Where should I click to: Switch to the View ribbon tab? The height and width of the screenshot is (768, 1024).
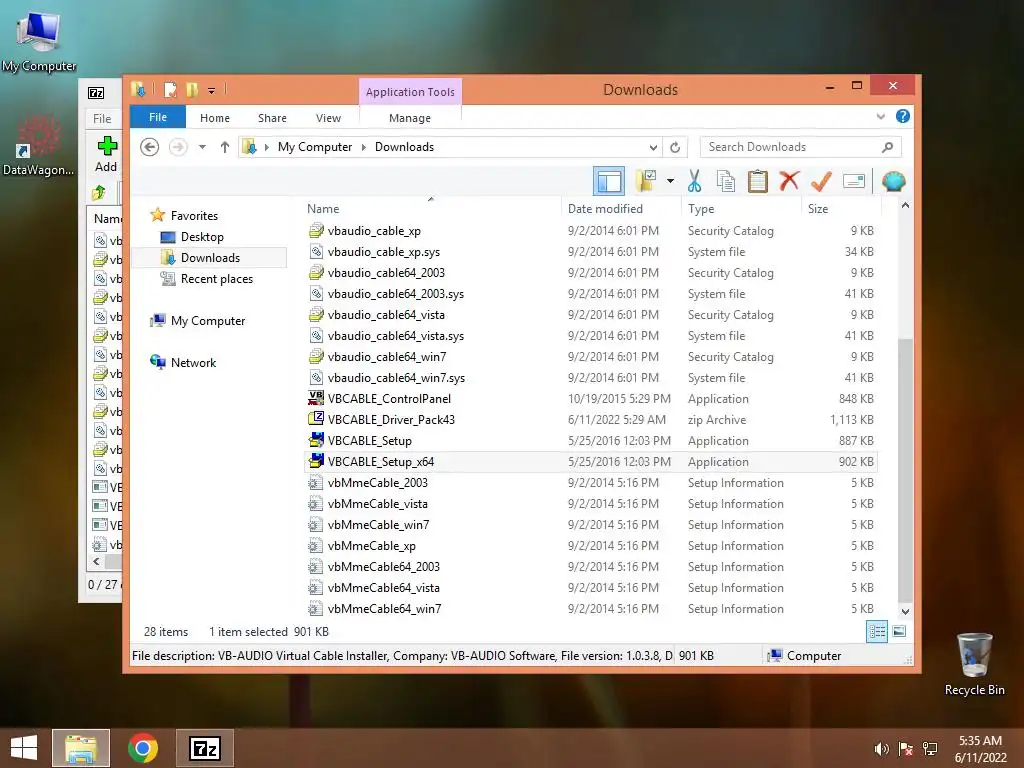(x=328, y=118)
